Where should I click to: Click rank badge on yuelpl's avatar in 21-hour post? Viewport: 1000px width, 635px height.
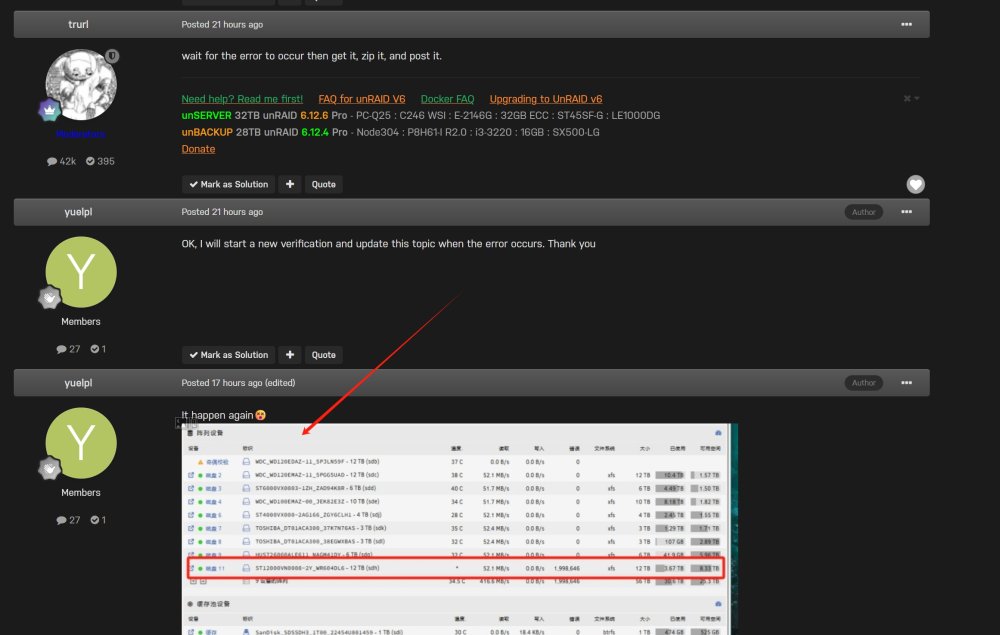click(49, 298)
